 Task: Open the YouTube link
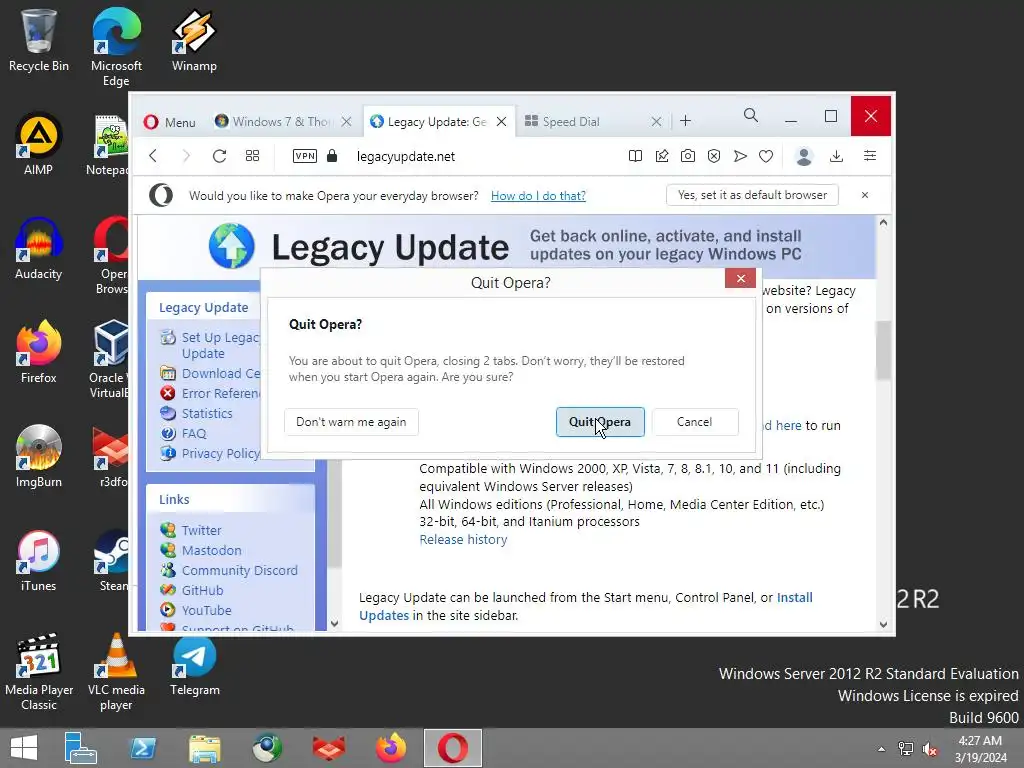point(206,610)
